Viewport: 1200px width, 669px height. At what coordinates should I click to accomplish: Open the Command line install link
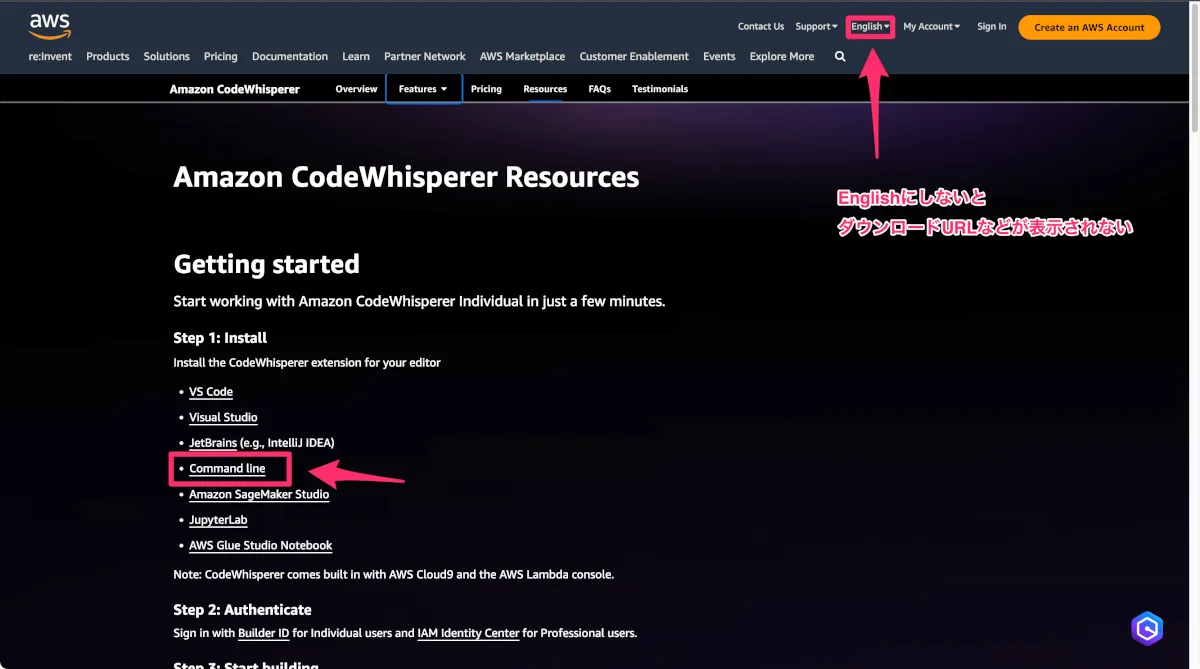point(227,469)
